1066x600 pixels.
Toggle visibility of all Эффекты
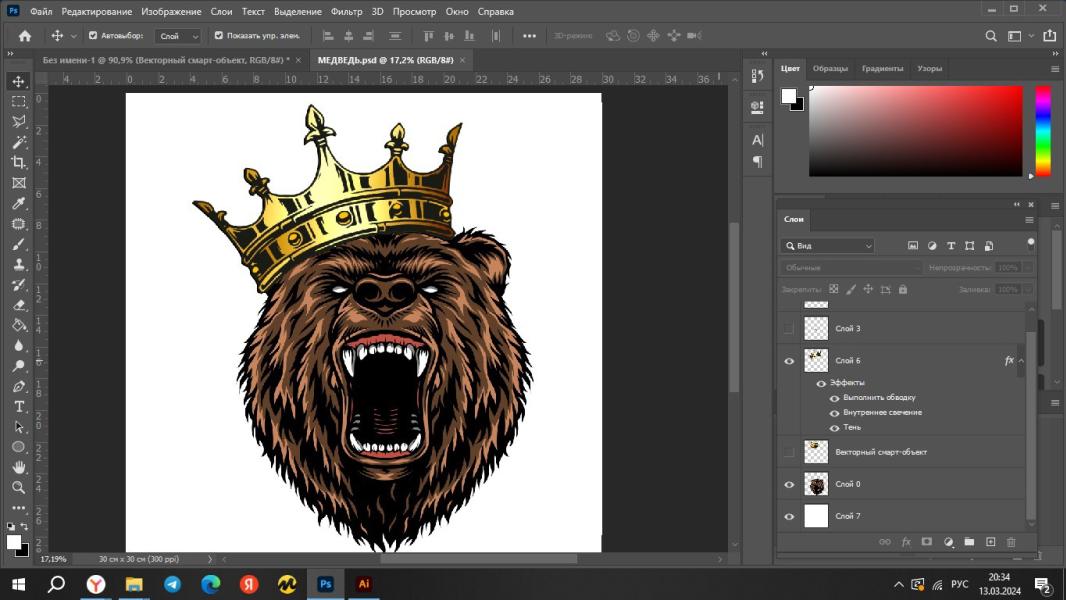(821, 383)
